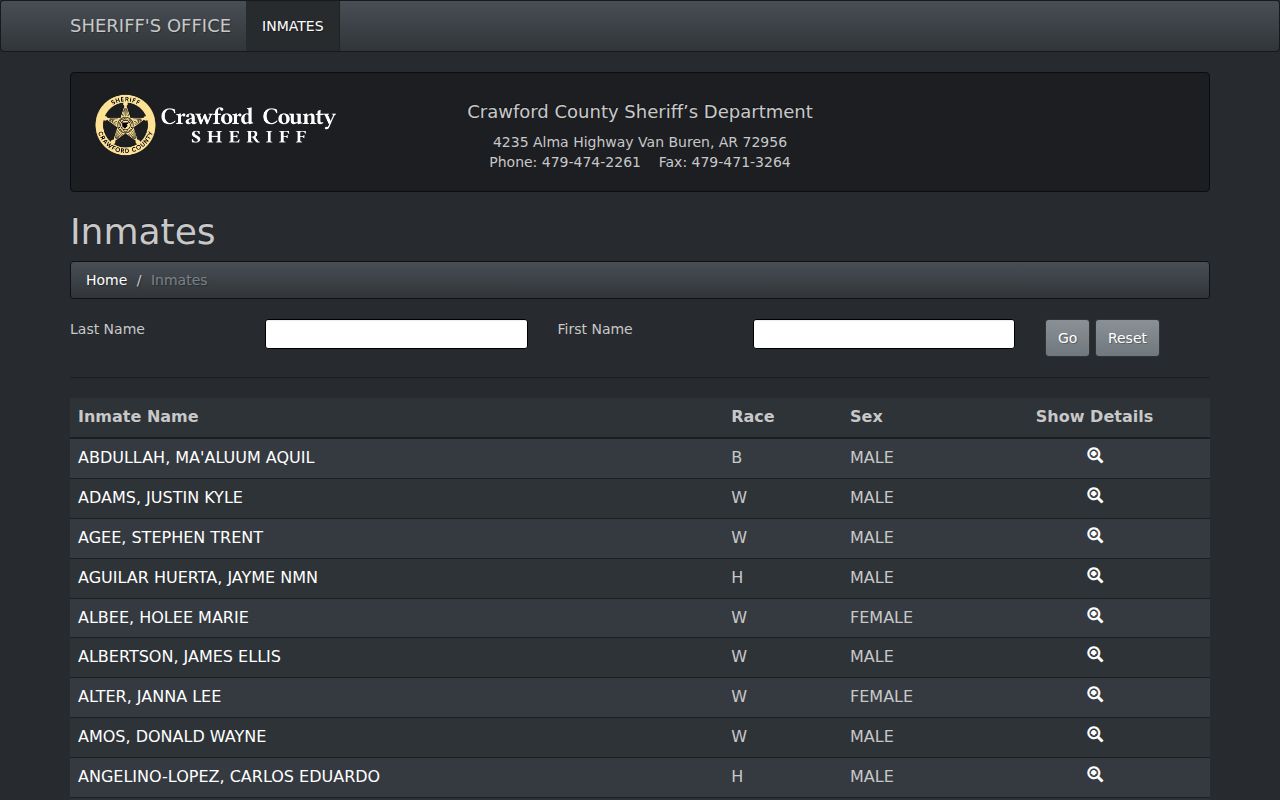Select name AGUILAR HUERTA, JAYME NMN
Viewport: 1280px width, 800px height.
coord(198,577)
